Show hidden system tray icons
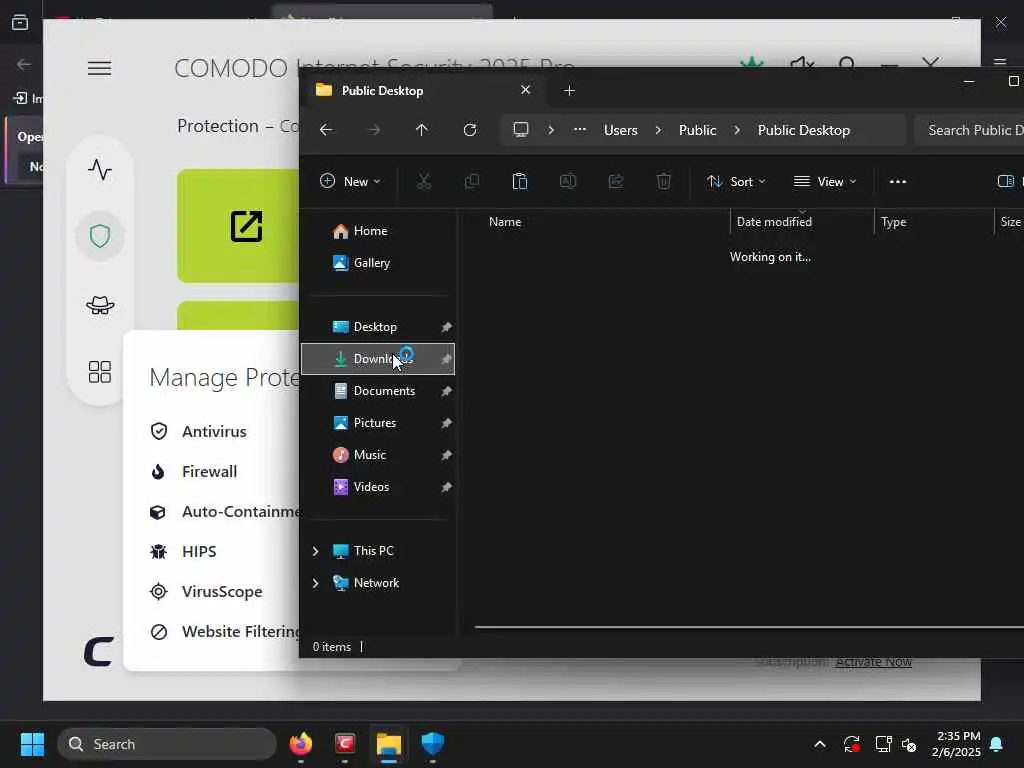 tap(820, 744)
